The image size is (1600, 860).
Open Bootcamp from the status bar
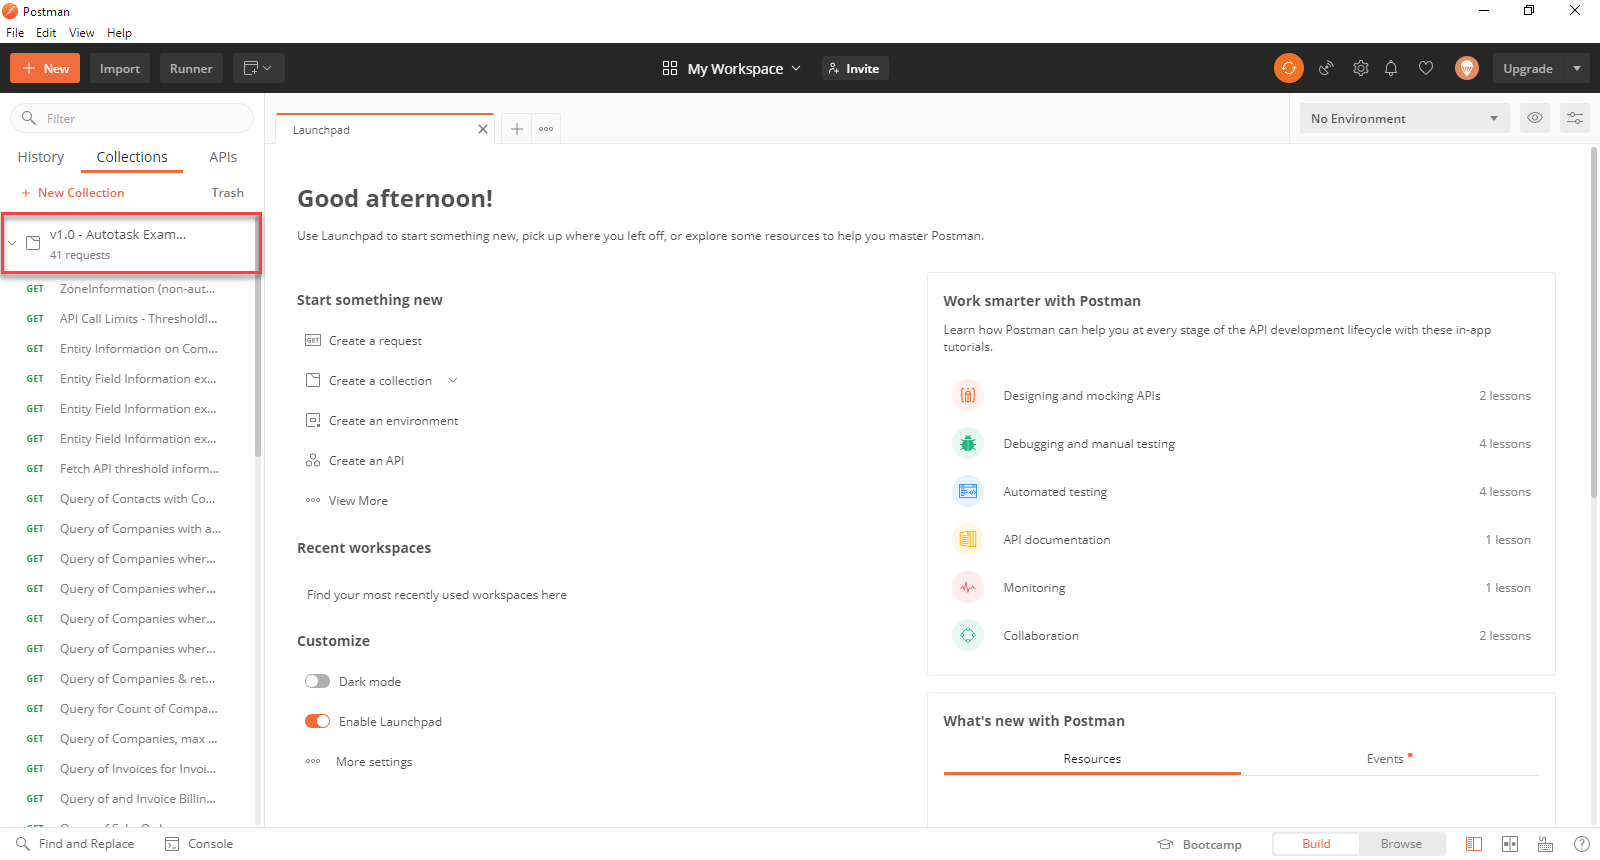click(x=1200, y=844)
